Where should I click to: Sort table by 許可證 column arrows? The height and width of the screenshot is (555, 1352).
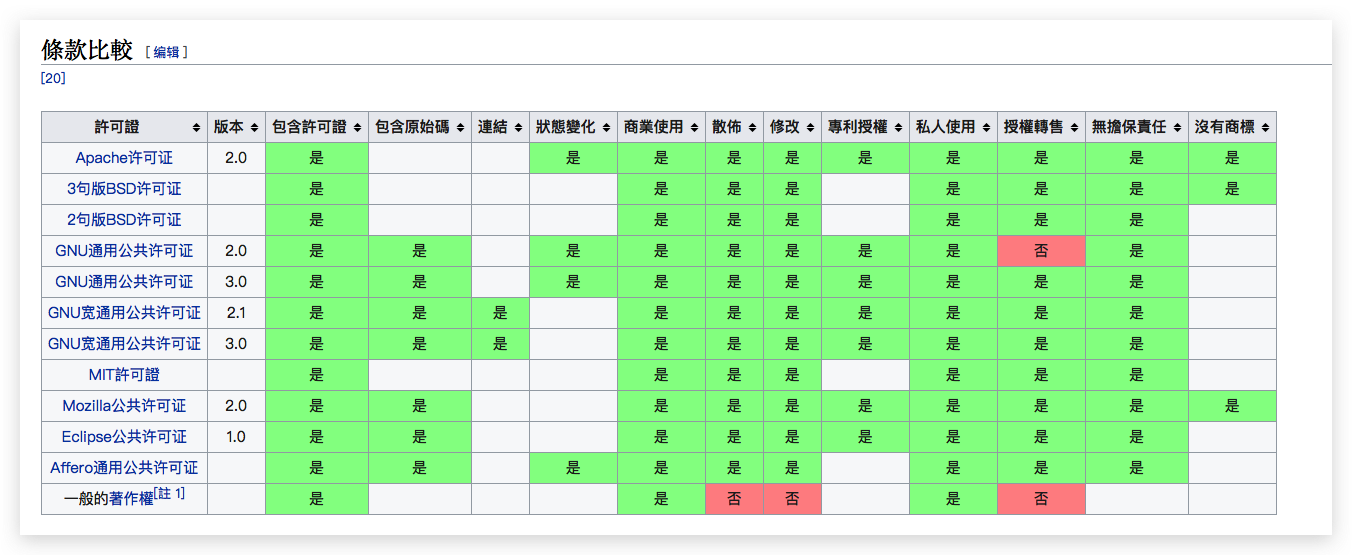(x=195, y=128)
